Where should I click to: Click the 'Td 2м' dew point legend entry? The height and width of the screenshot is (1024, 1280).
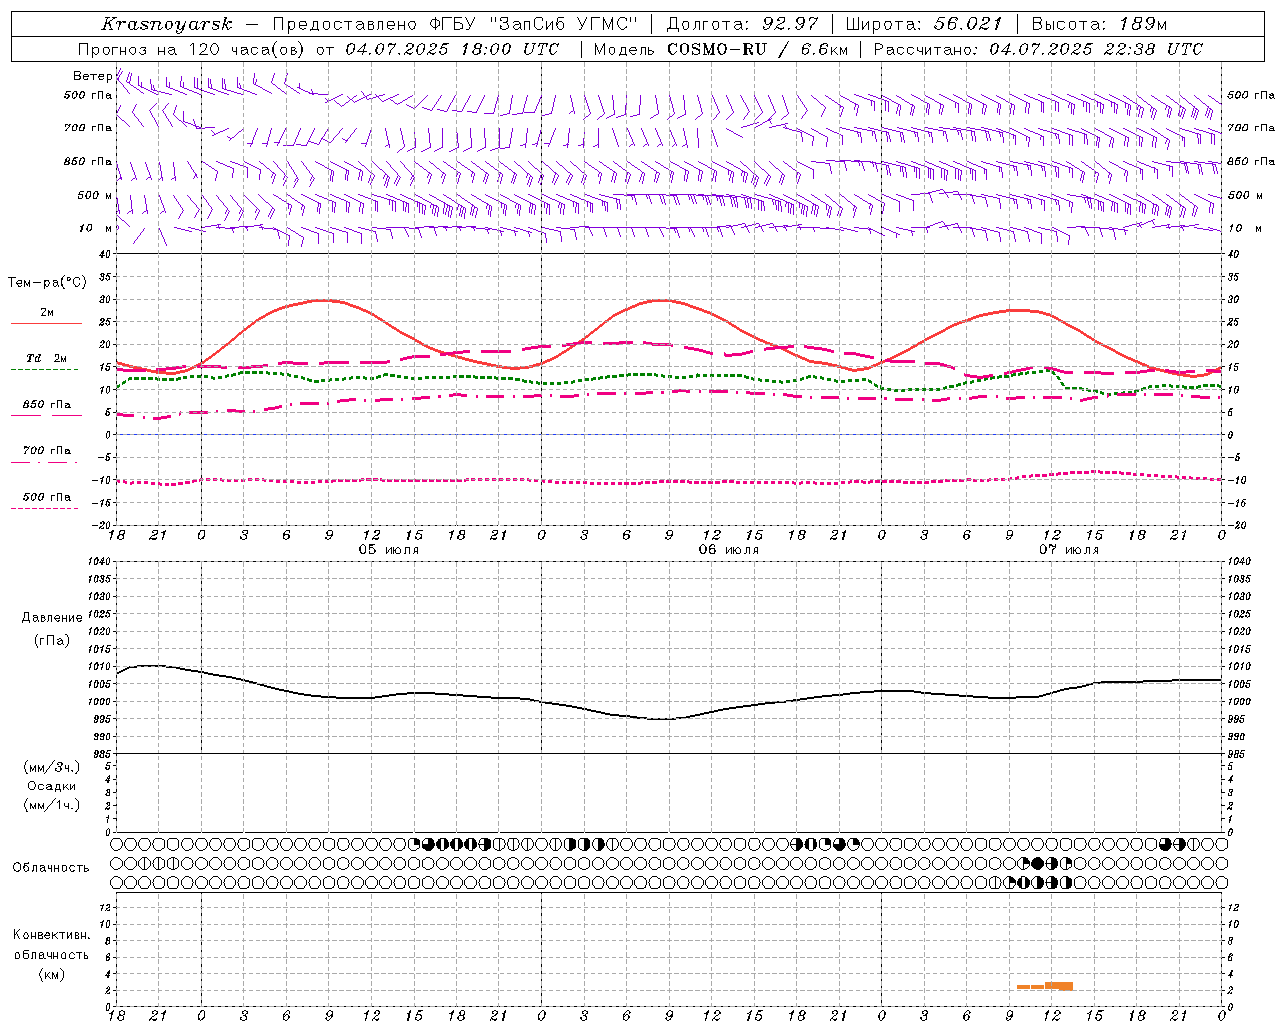(x=47, y=358)
